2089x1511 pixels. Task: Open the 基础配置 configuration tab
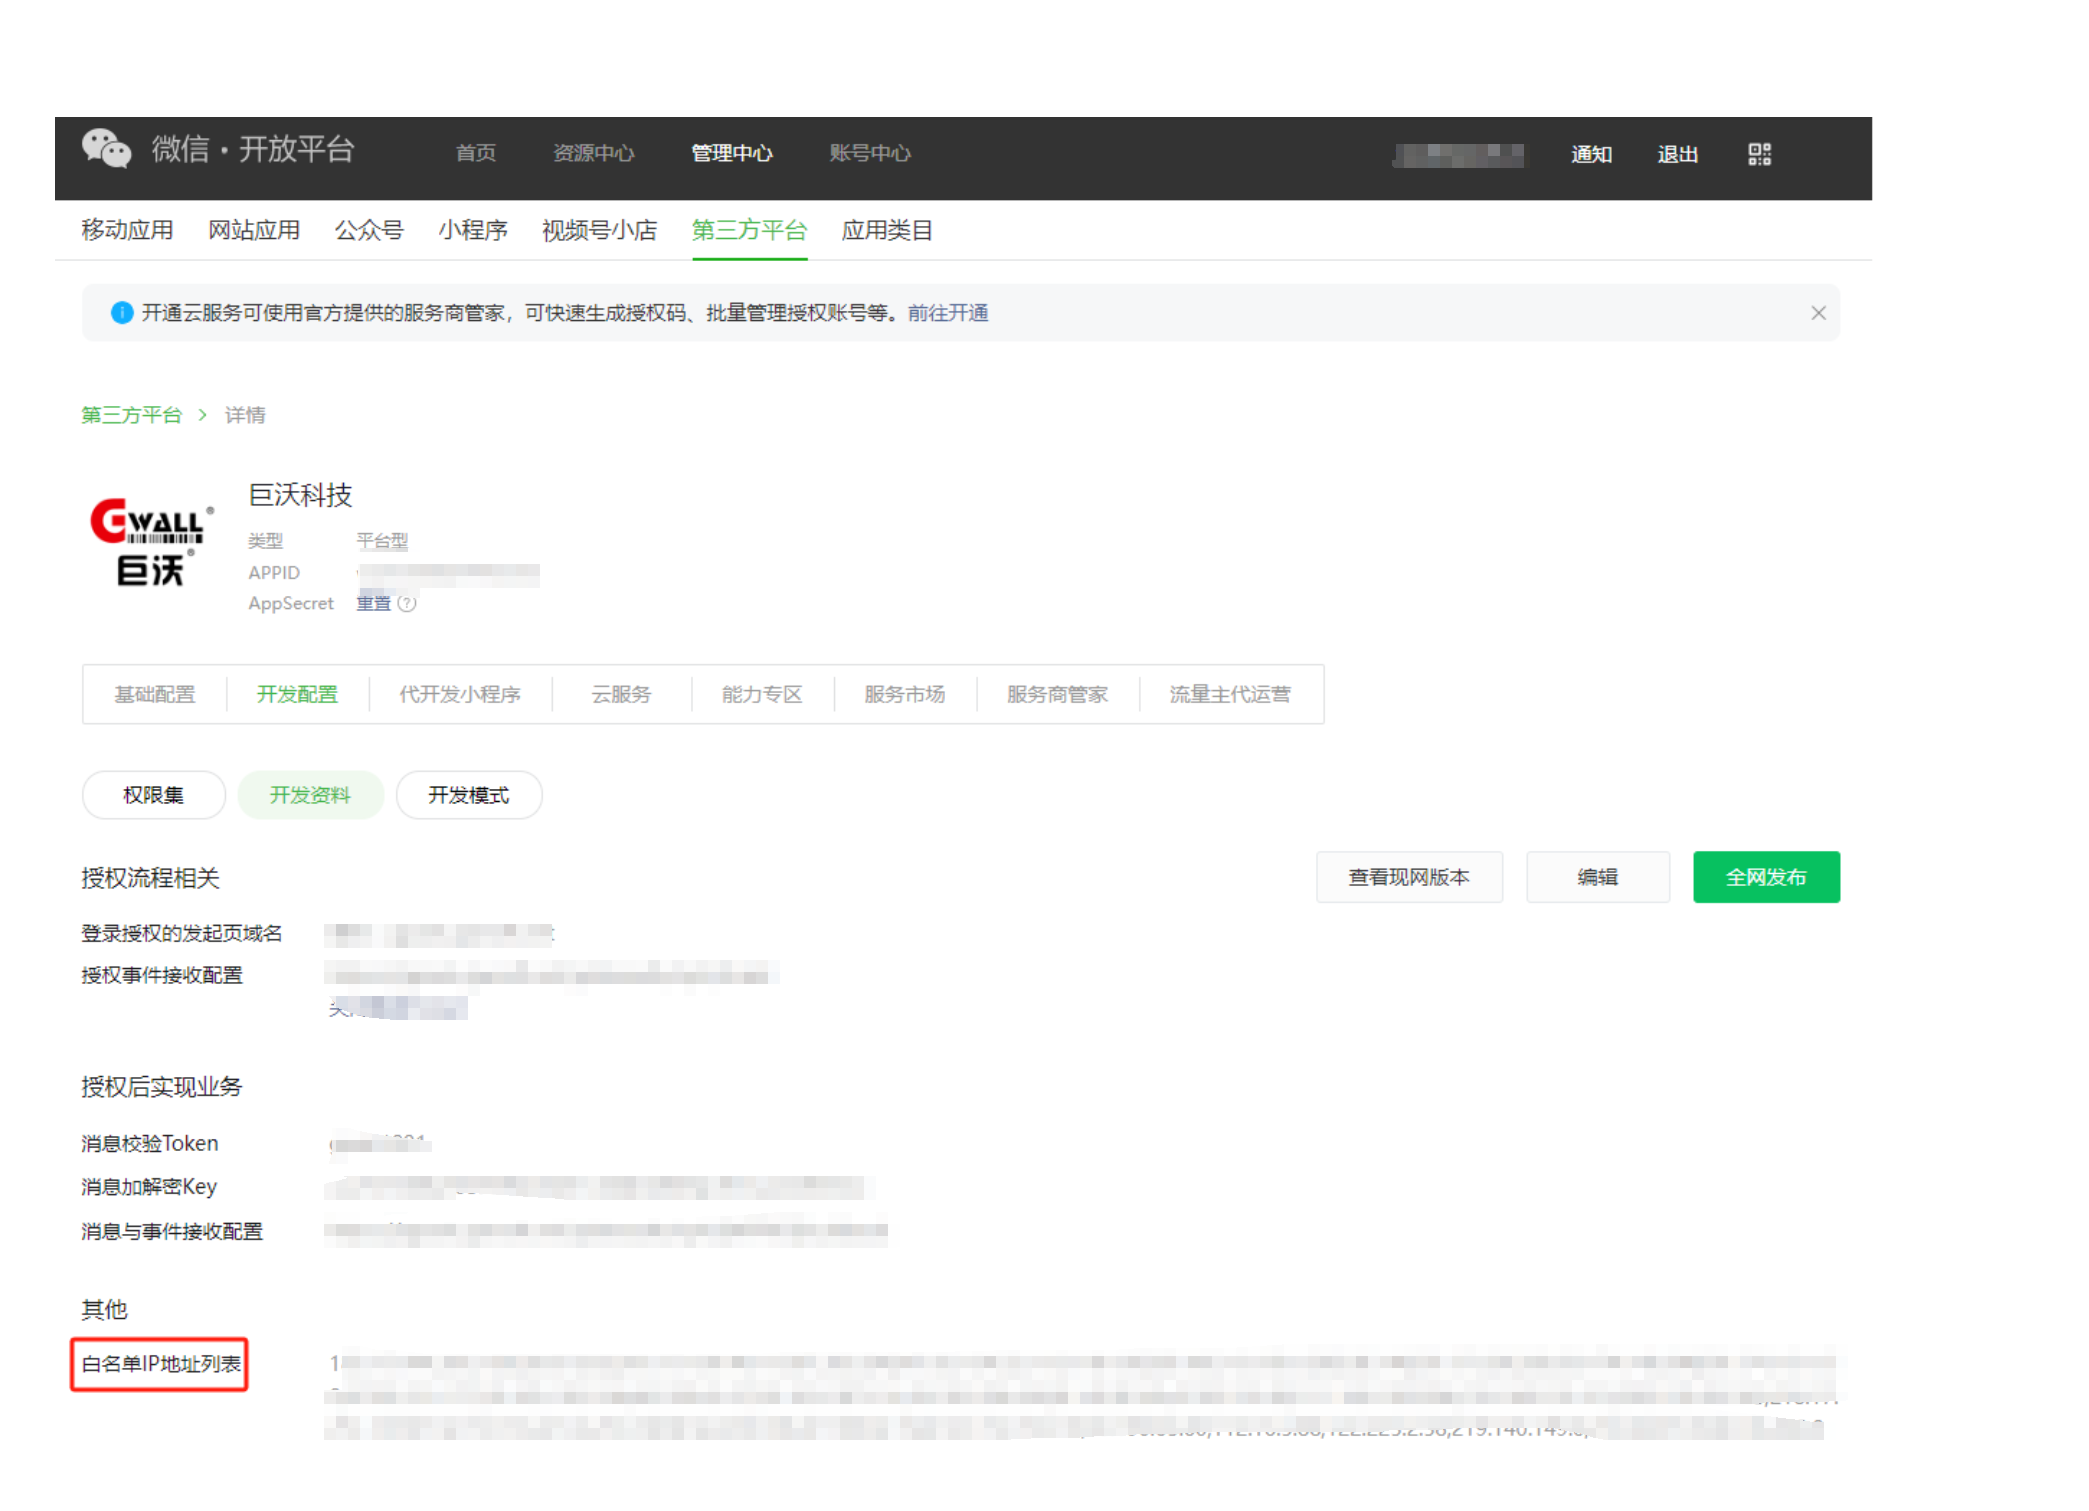(155, 694)
